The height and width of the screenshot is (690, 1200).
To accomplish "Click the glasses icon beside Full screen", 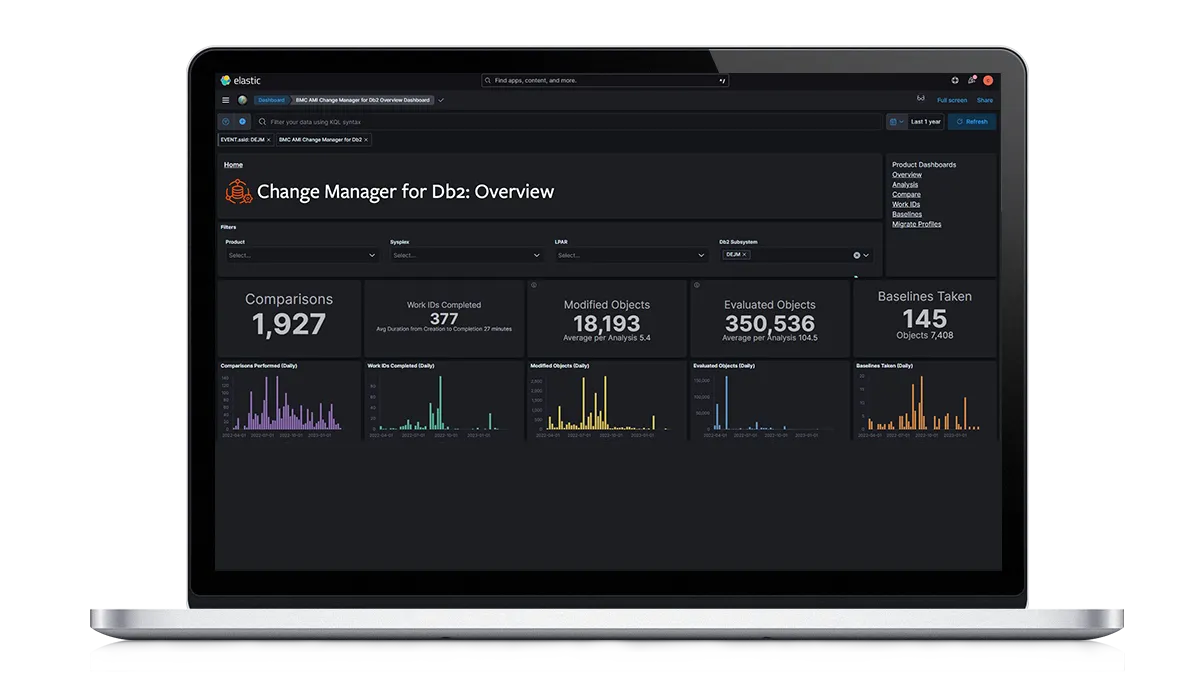I will 921,100.
